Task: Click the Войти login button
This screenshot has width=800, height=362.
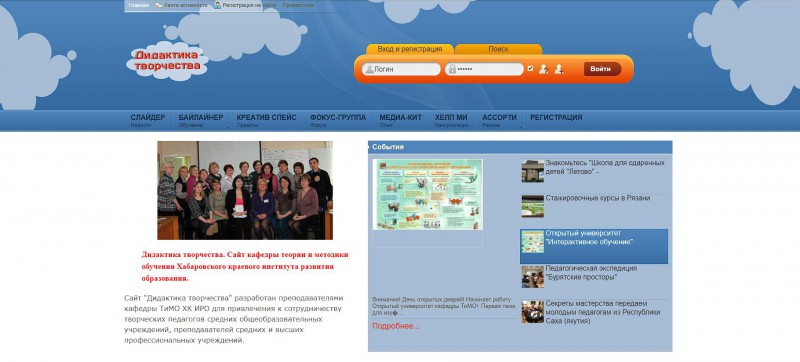Action: (x=602, y=69)
